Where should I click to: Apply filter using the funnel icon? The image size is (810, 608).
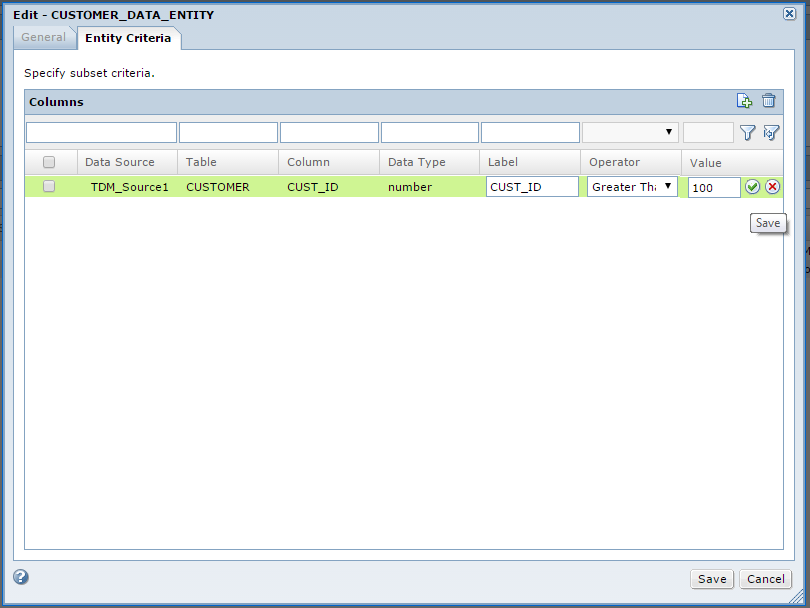point(747,133)
